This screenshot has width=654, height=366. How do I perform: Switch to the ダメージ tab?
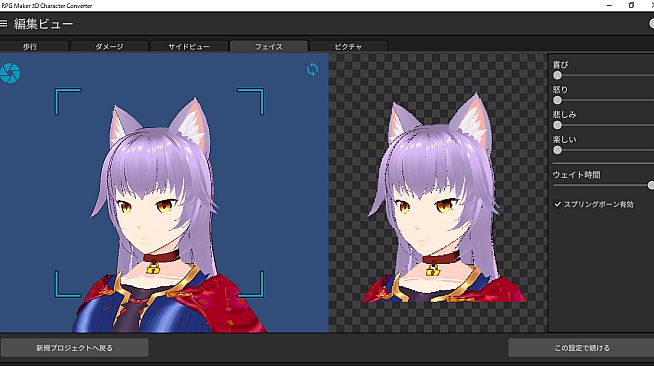tap(109, 46)
